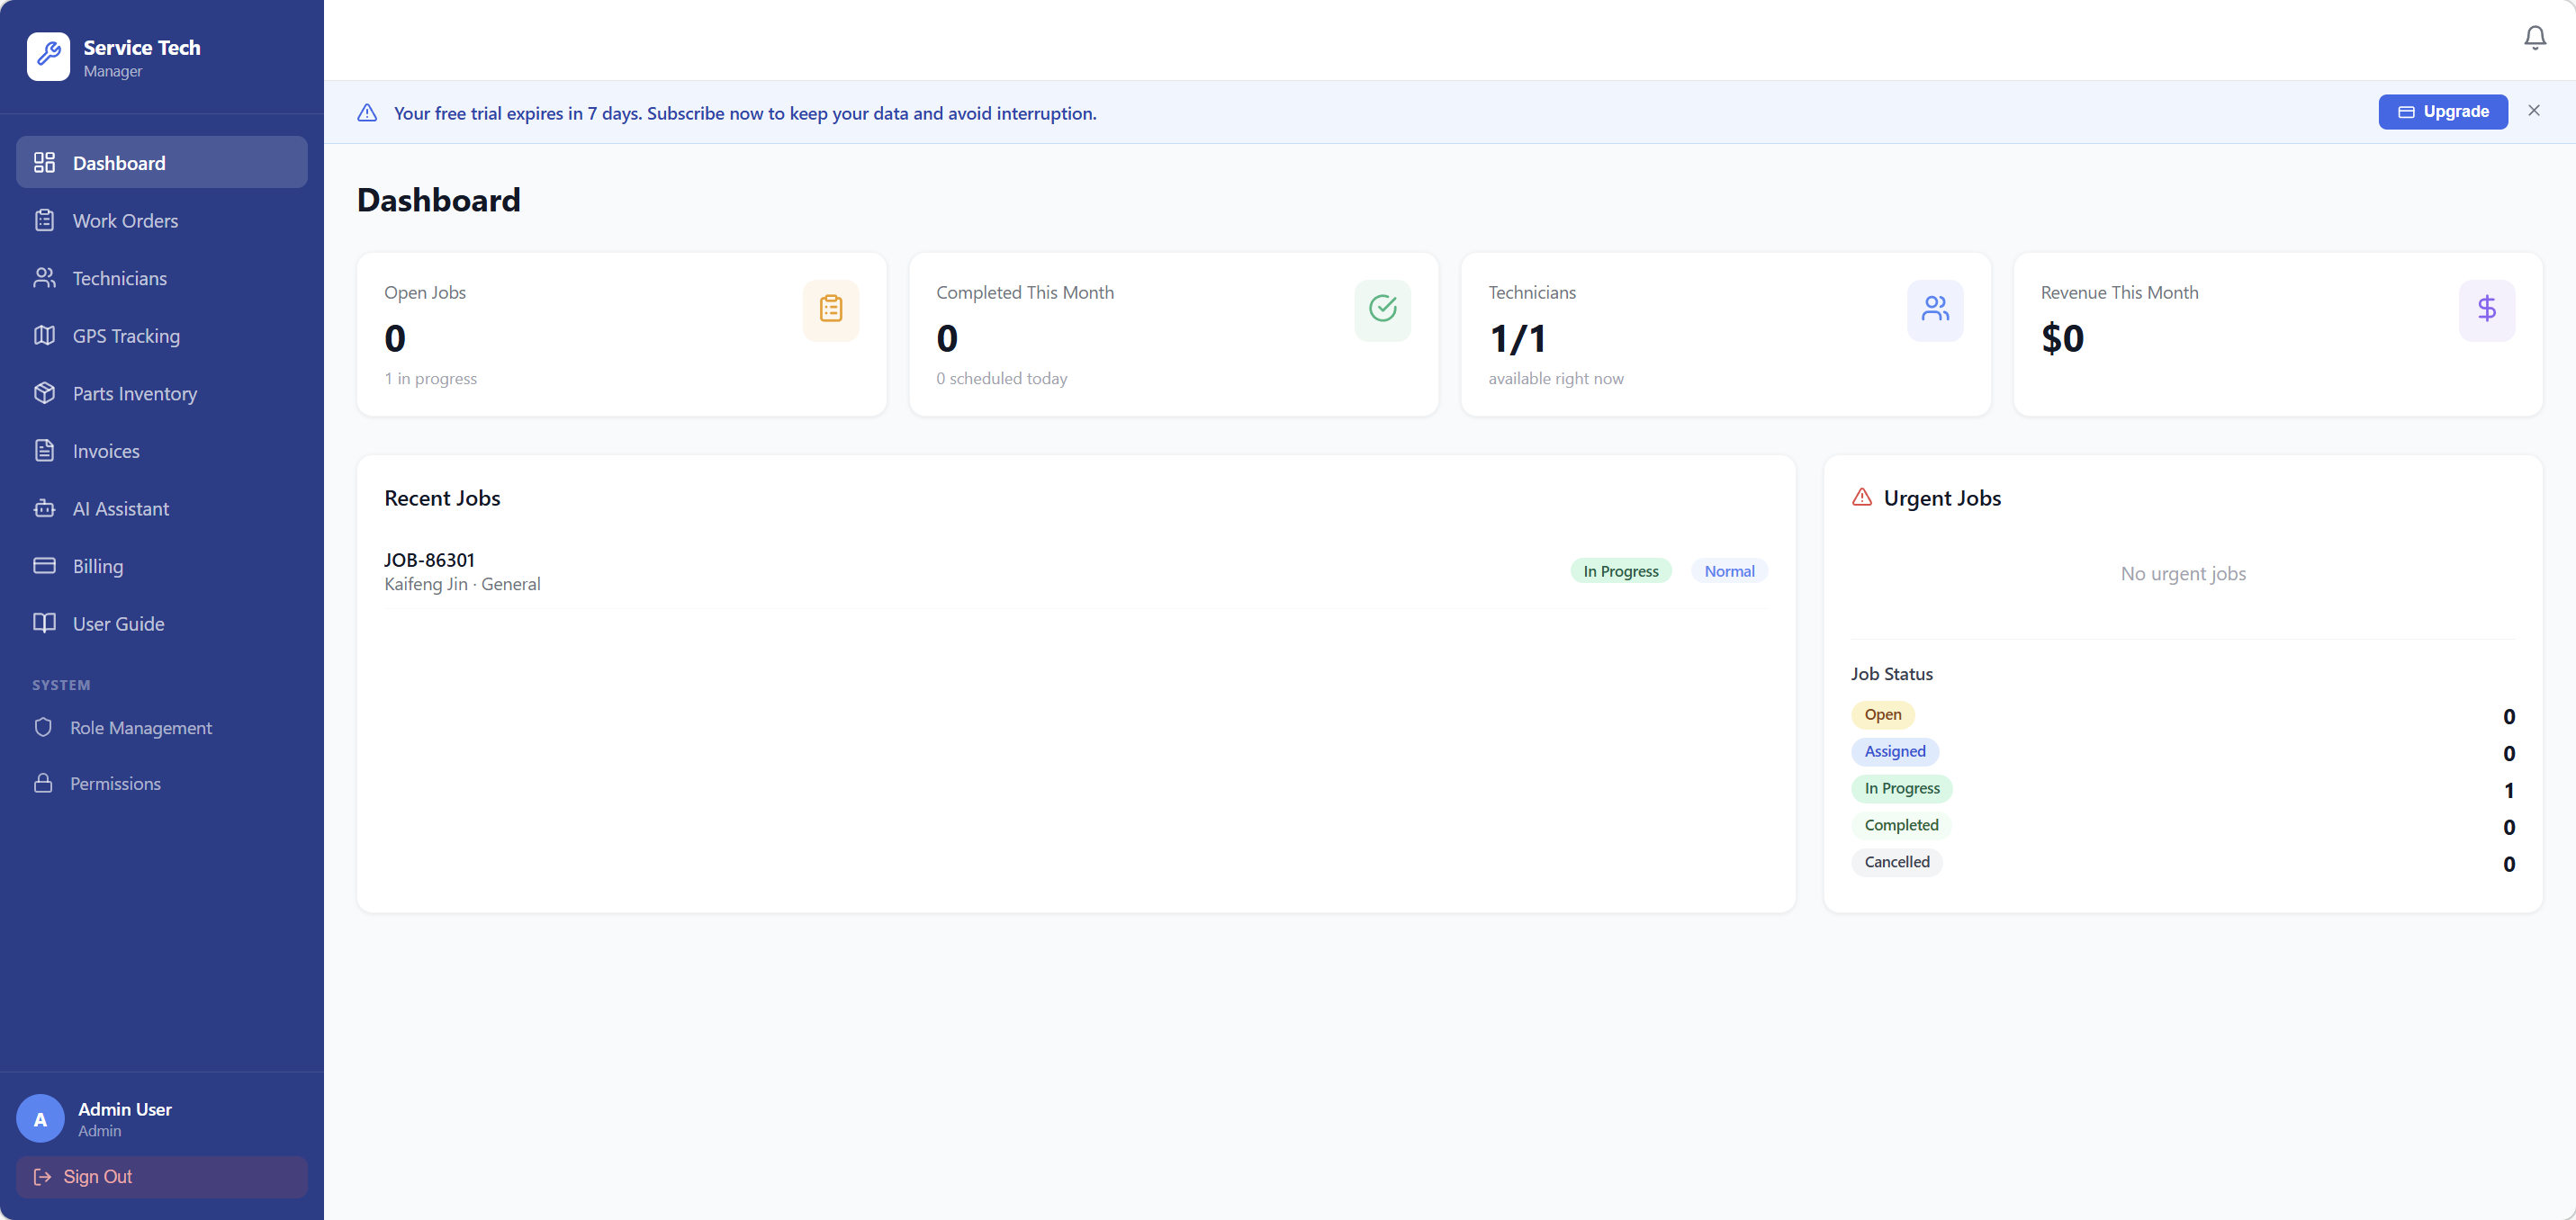Open recent job JOB-86301
The width and height of the screenshot is (2576, 1220).
click(429, 560)
